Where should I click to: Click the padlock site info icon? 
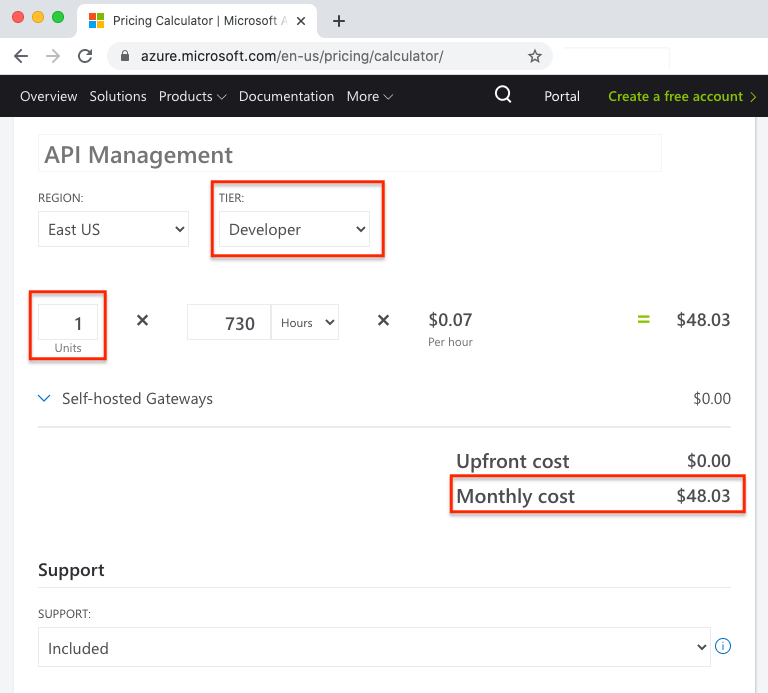[125, 56]
